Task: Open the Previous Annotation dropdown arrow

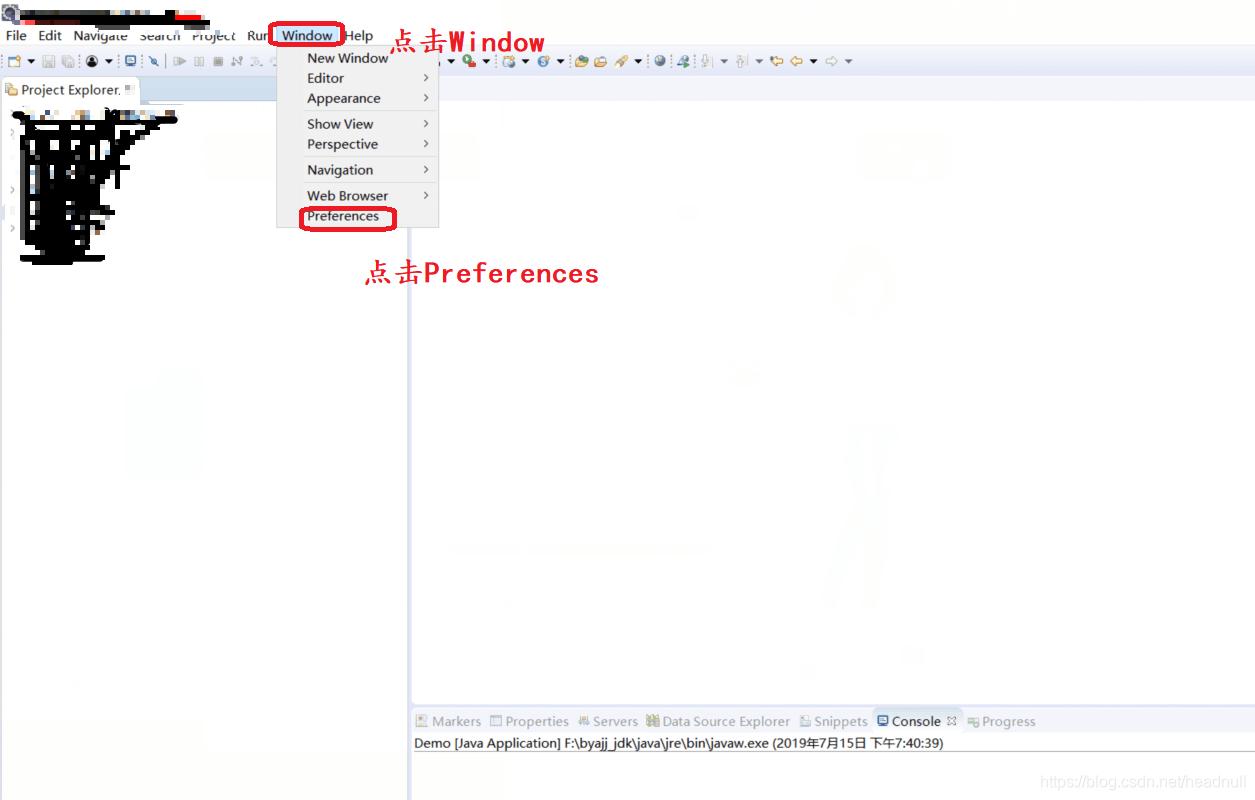Action: pyautogui.click(x=759, y=61)
